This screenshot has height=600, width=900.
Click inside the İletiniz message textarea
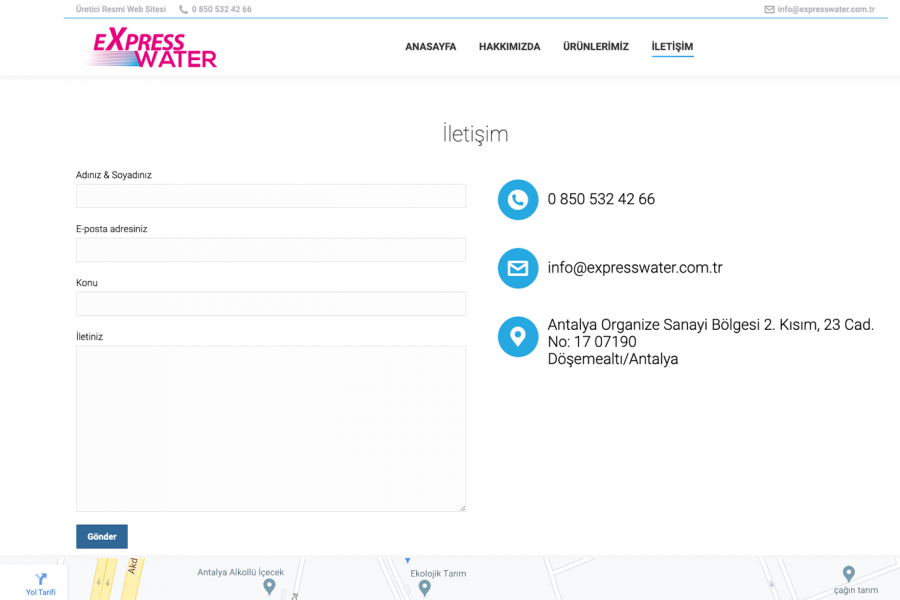271,428
